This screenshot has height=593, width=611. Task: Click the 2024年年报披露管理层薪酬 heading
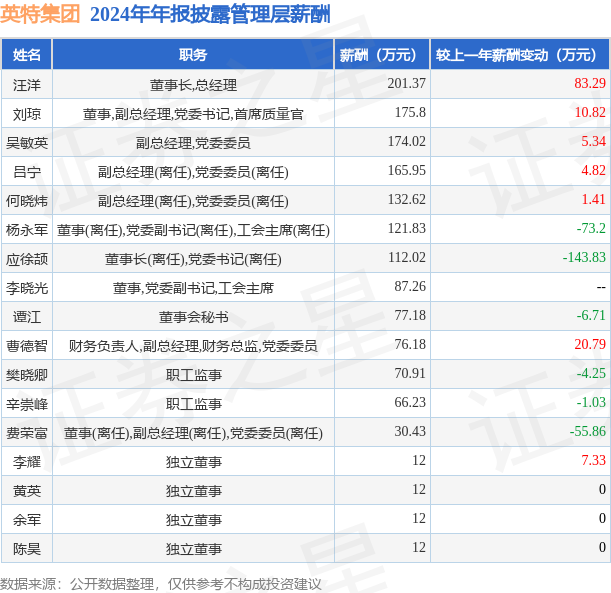210,14
